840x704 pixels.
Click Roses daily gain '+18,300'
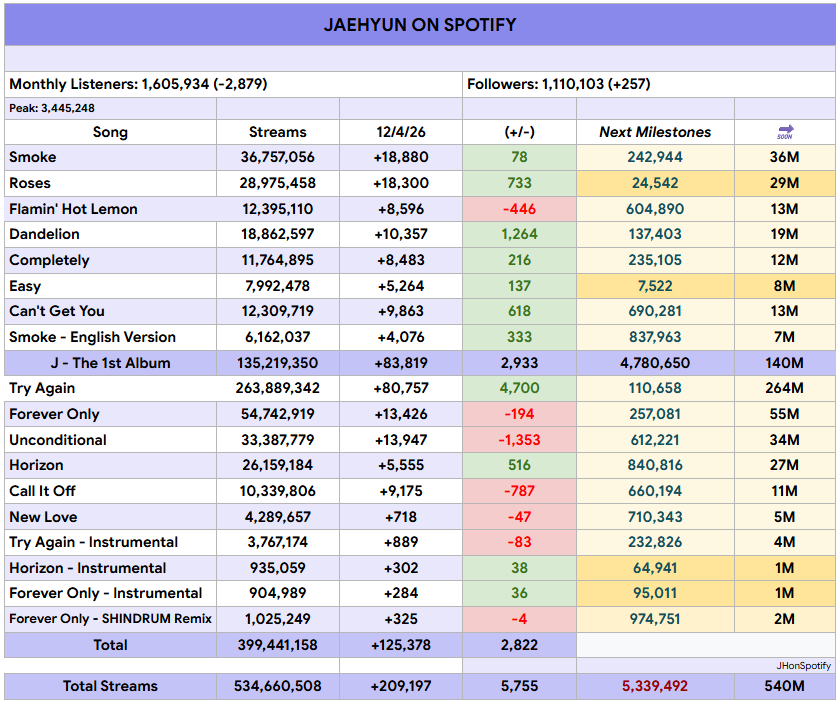click(x=401, y=183)
